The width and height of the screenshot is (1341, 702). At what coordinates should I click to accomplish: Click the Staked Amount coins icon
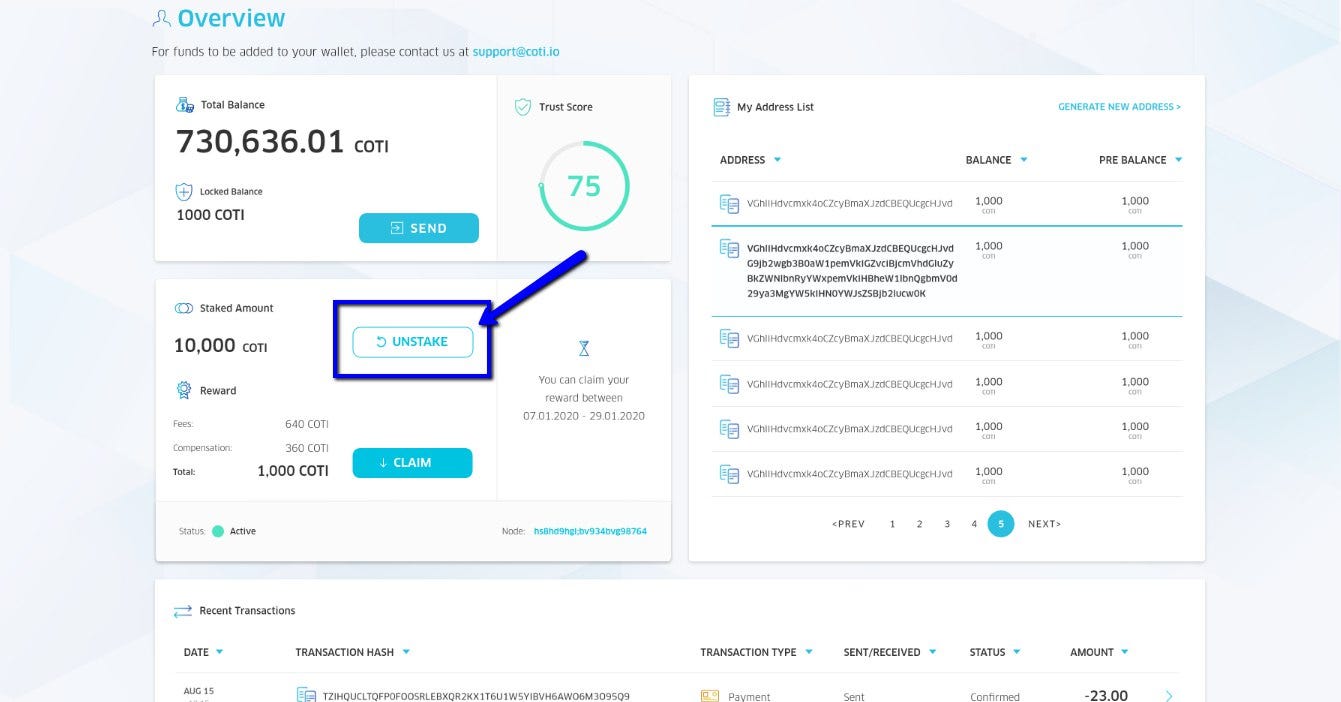(184, 309)
